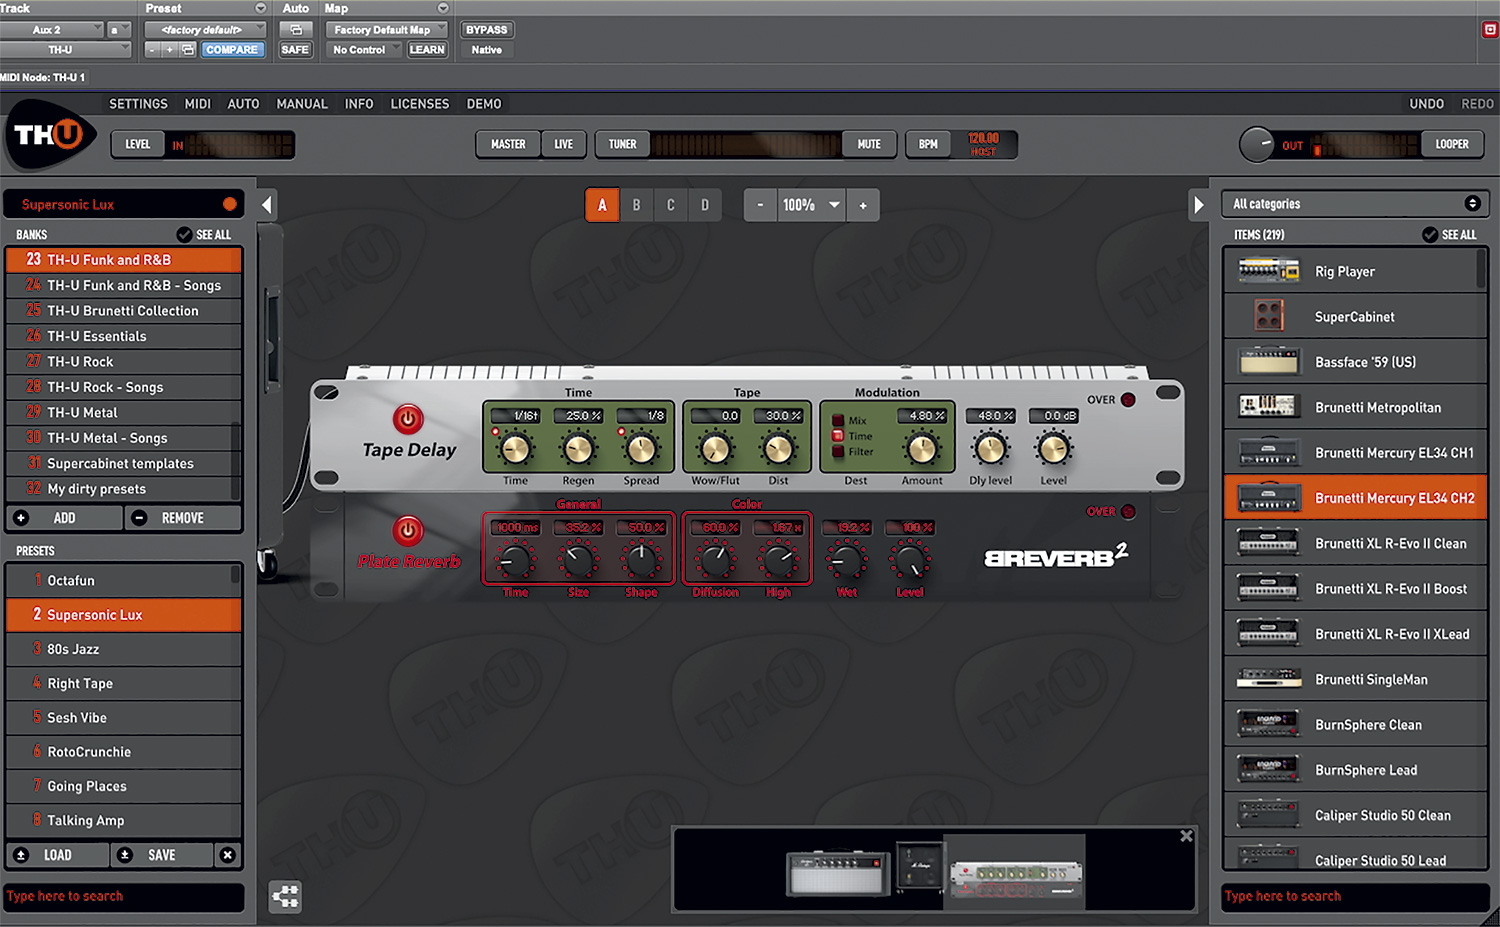Select the Bassface '59 (US) amp
The height and width of the screenshot is (927, 1500).
click(x=1355, y=361)
